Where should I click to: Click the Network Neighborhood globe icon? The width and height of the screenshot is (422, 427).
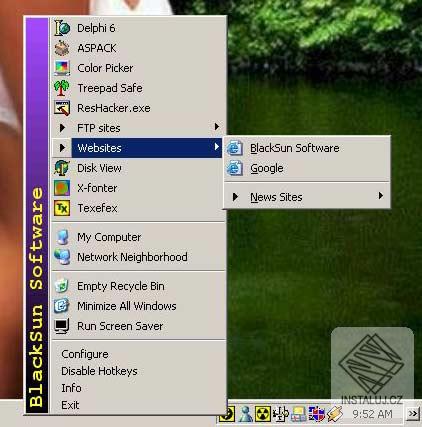[x=62, y=257]
